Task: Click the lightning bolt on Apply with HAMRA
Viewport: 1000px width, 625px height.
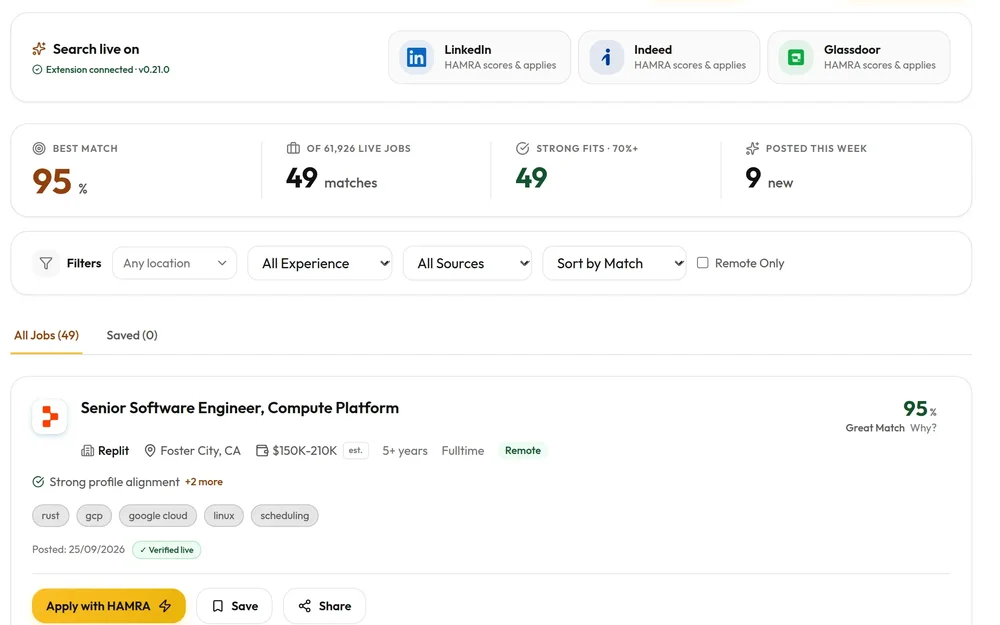Action: (165, 606)
